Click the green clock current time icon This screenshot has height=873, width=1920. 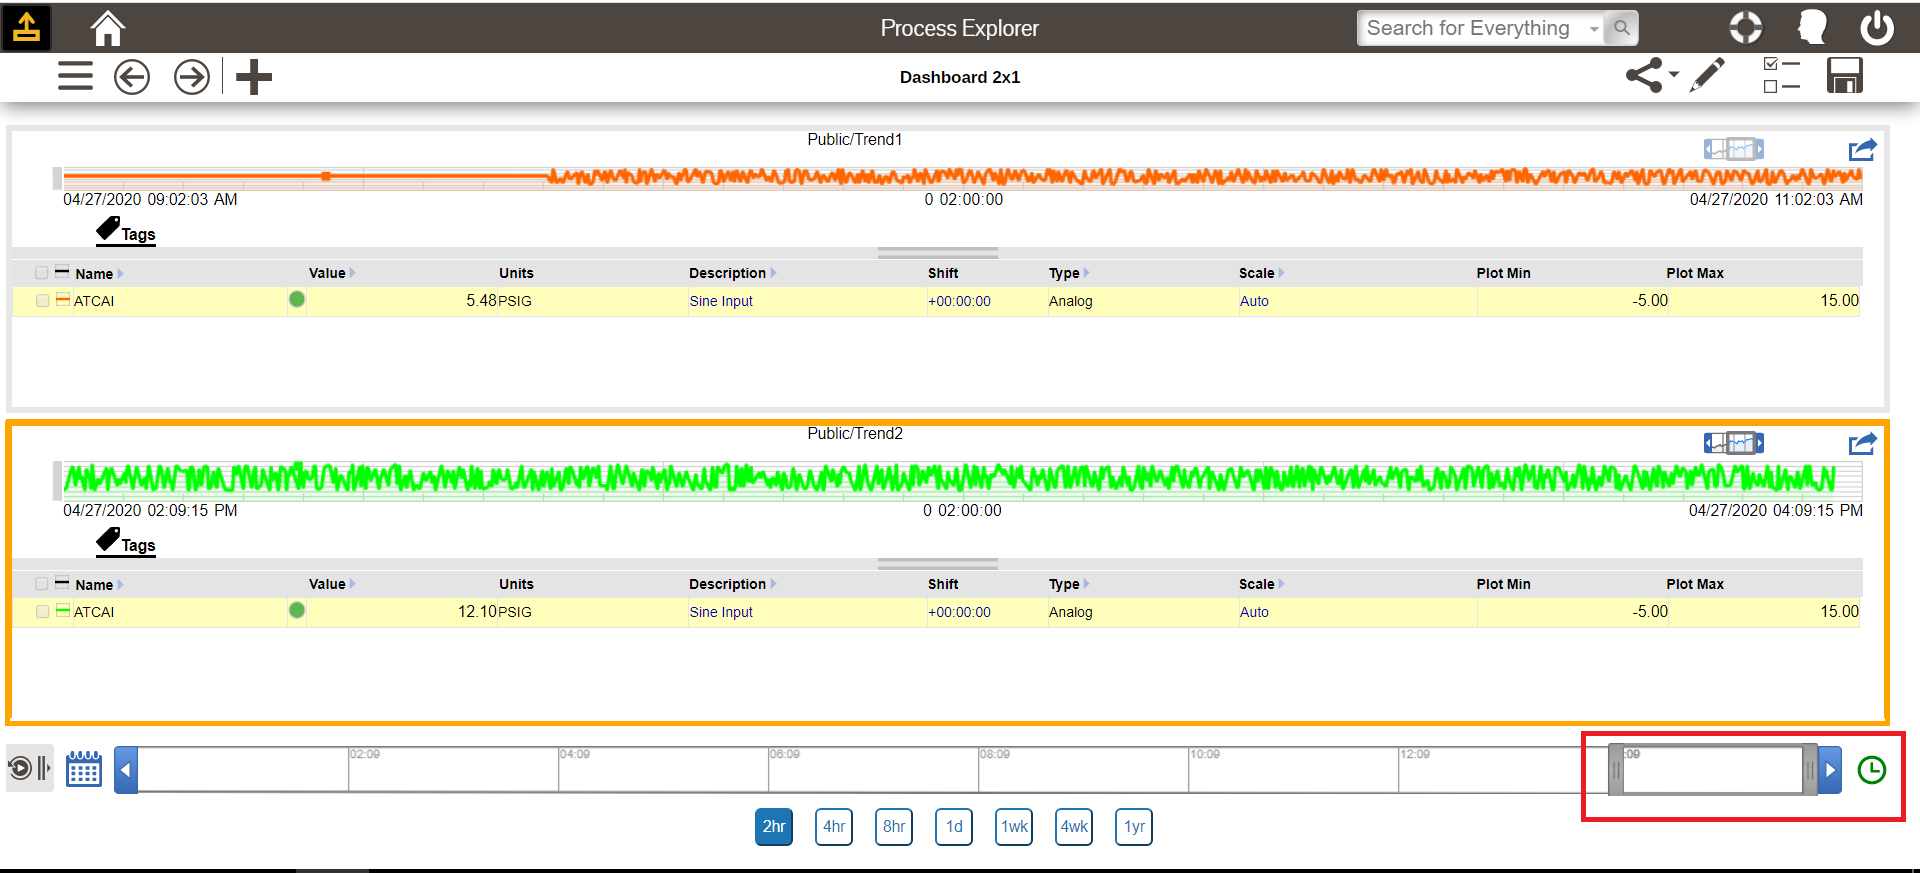(x=1871, y=770)
